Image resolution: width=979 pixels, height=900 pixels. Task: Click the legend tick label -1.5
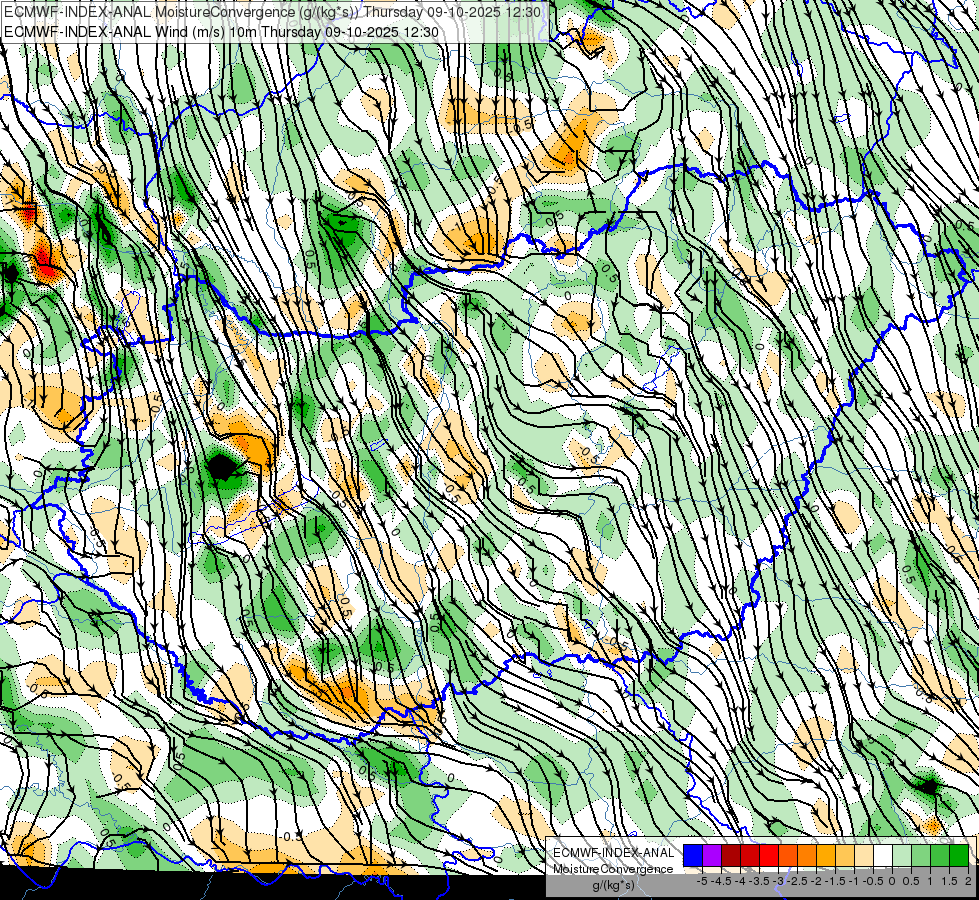[834, 881]
